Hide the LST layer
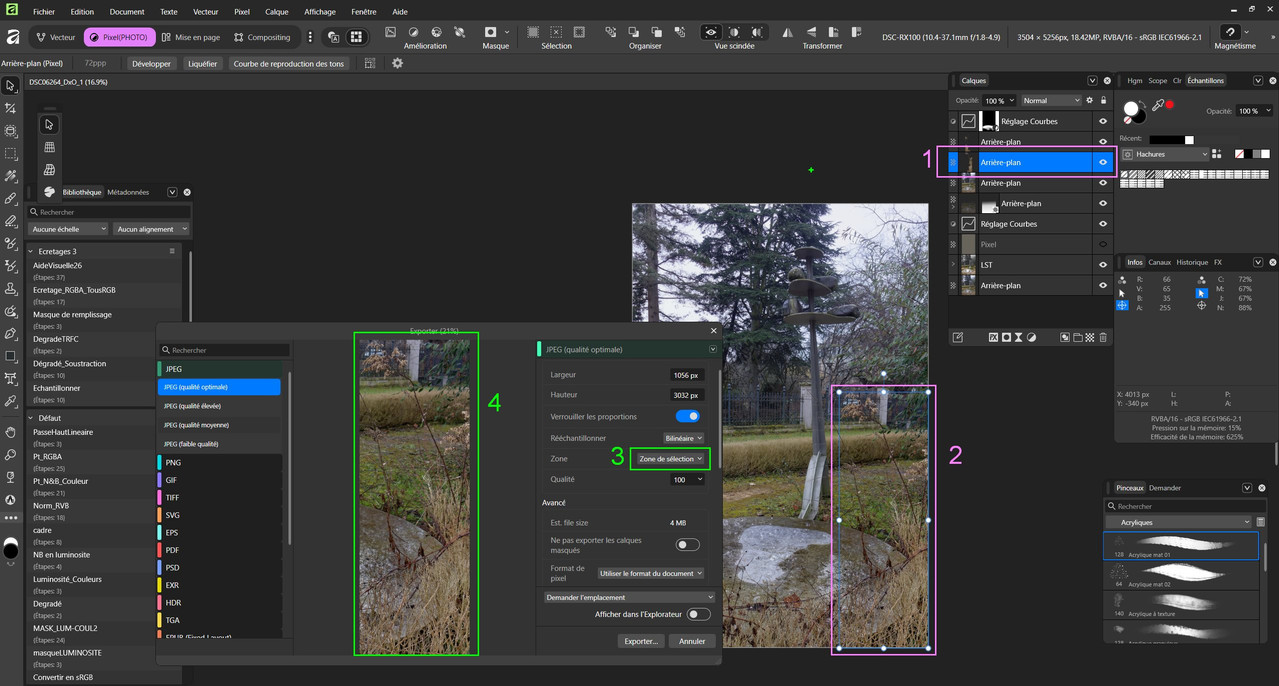The width and height of the screenshot is (1279, 686). coord(1103,265)
